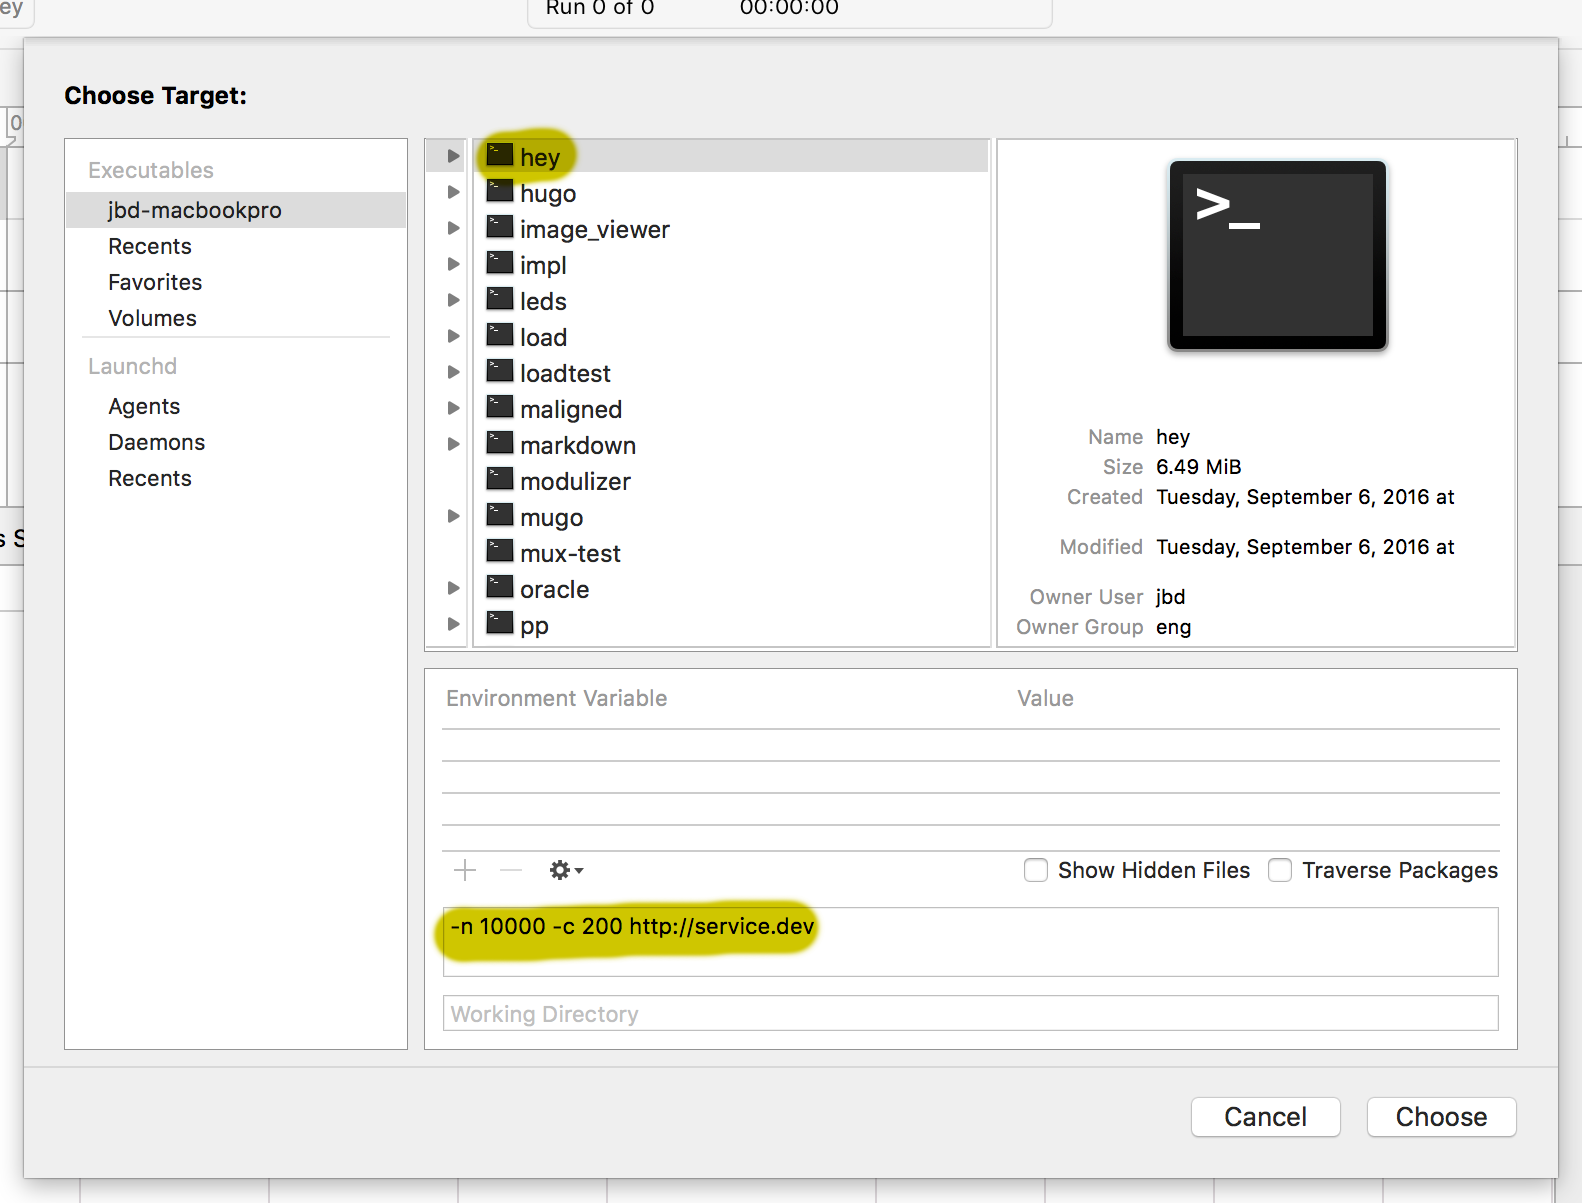Select the 'hugo' file name
This screenshot has width=1582, height=1203.
tap(548, 193)
